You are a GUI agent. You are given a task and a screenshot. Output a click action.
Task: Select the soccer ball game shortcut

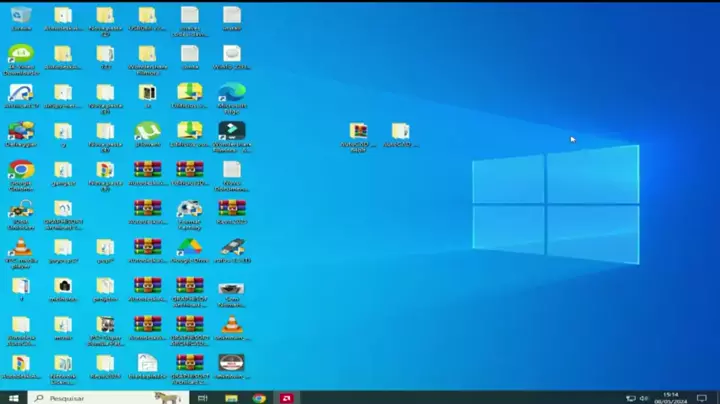(x=189, y=209)
